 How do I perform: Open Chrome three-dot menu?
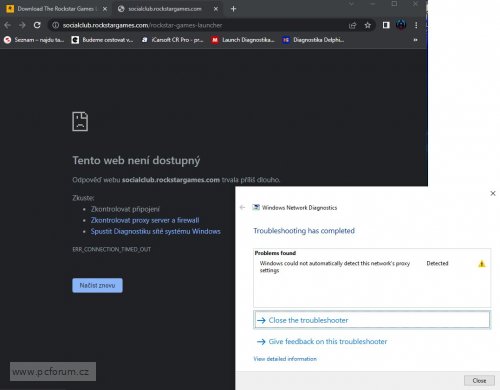pos(416,25)
